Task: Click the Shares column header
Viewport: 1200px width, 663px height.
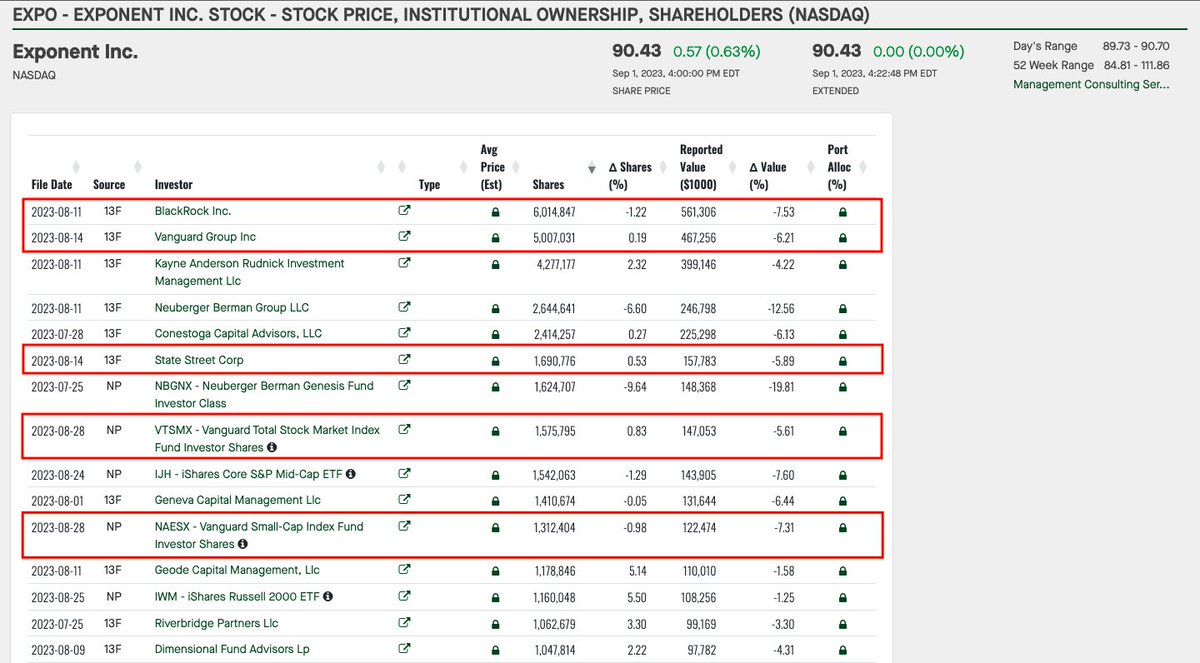Action: click(548, 185)
